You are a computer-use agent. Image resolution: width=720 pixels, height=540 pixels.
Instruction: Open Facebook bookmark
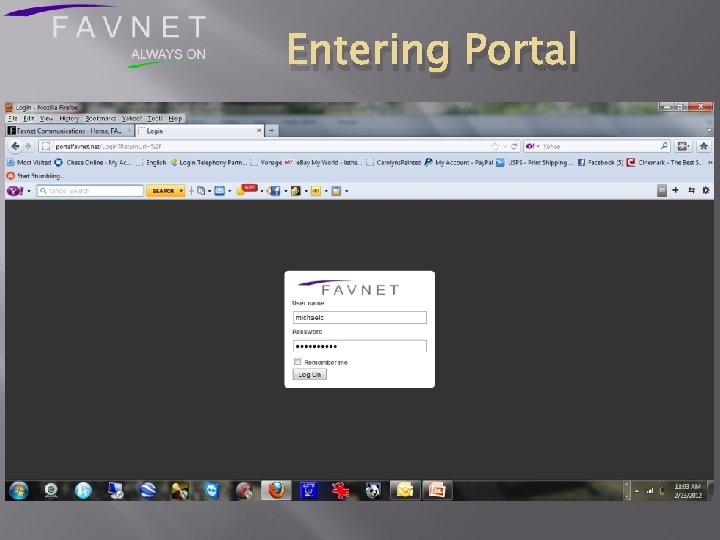(601, 163)
